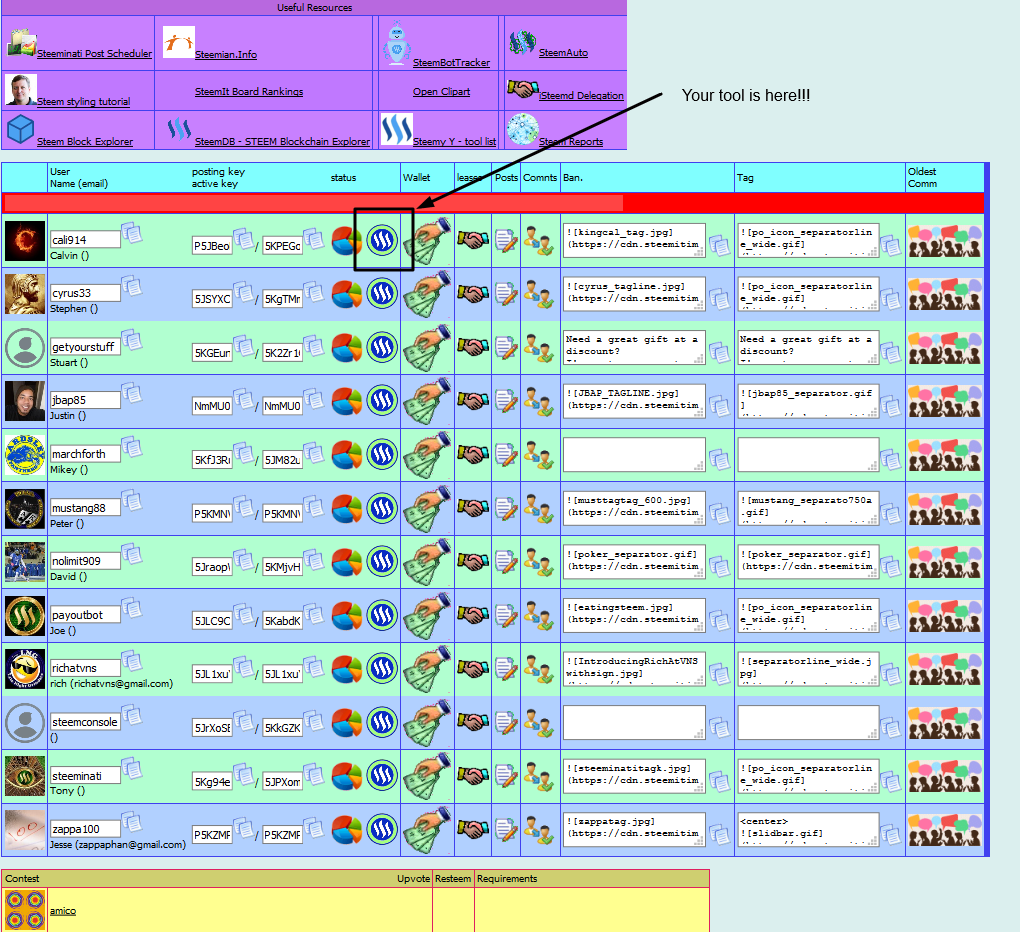Click the Steemd Delegation handshake icon
Screen dimensions: 1020x932
pyautogui.click(x=523, y=88)
